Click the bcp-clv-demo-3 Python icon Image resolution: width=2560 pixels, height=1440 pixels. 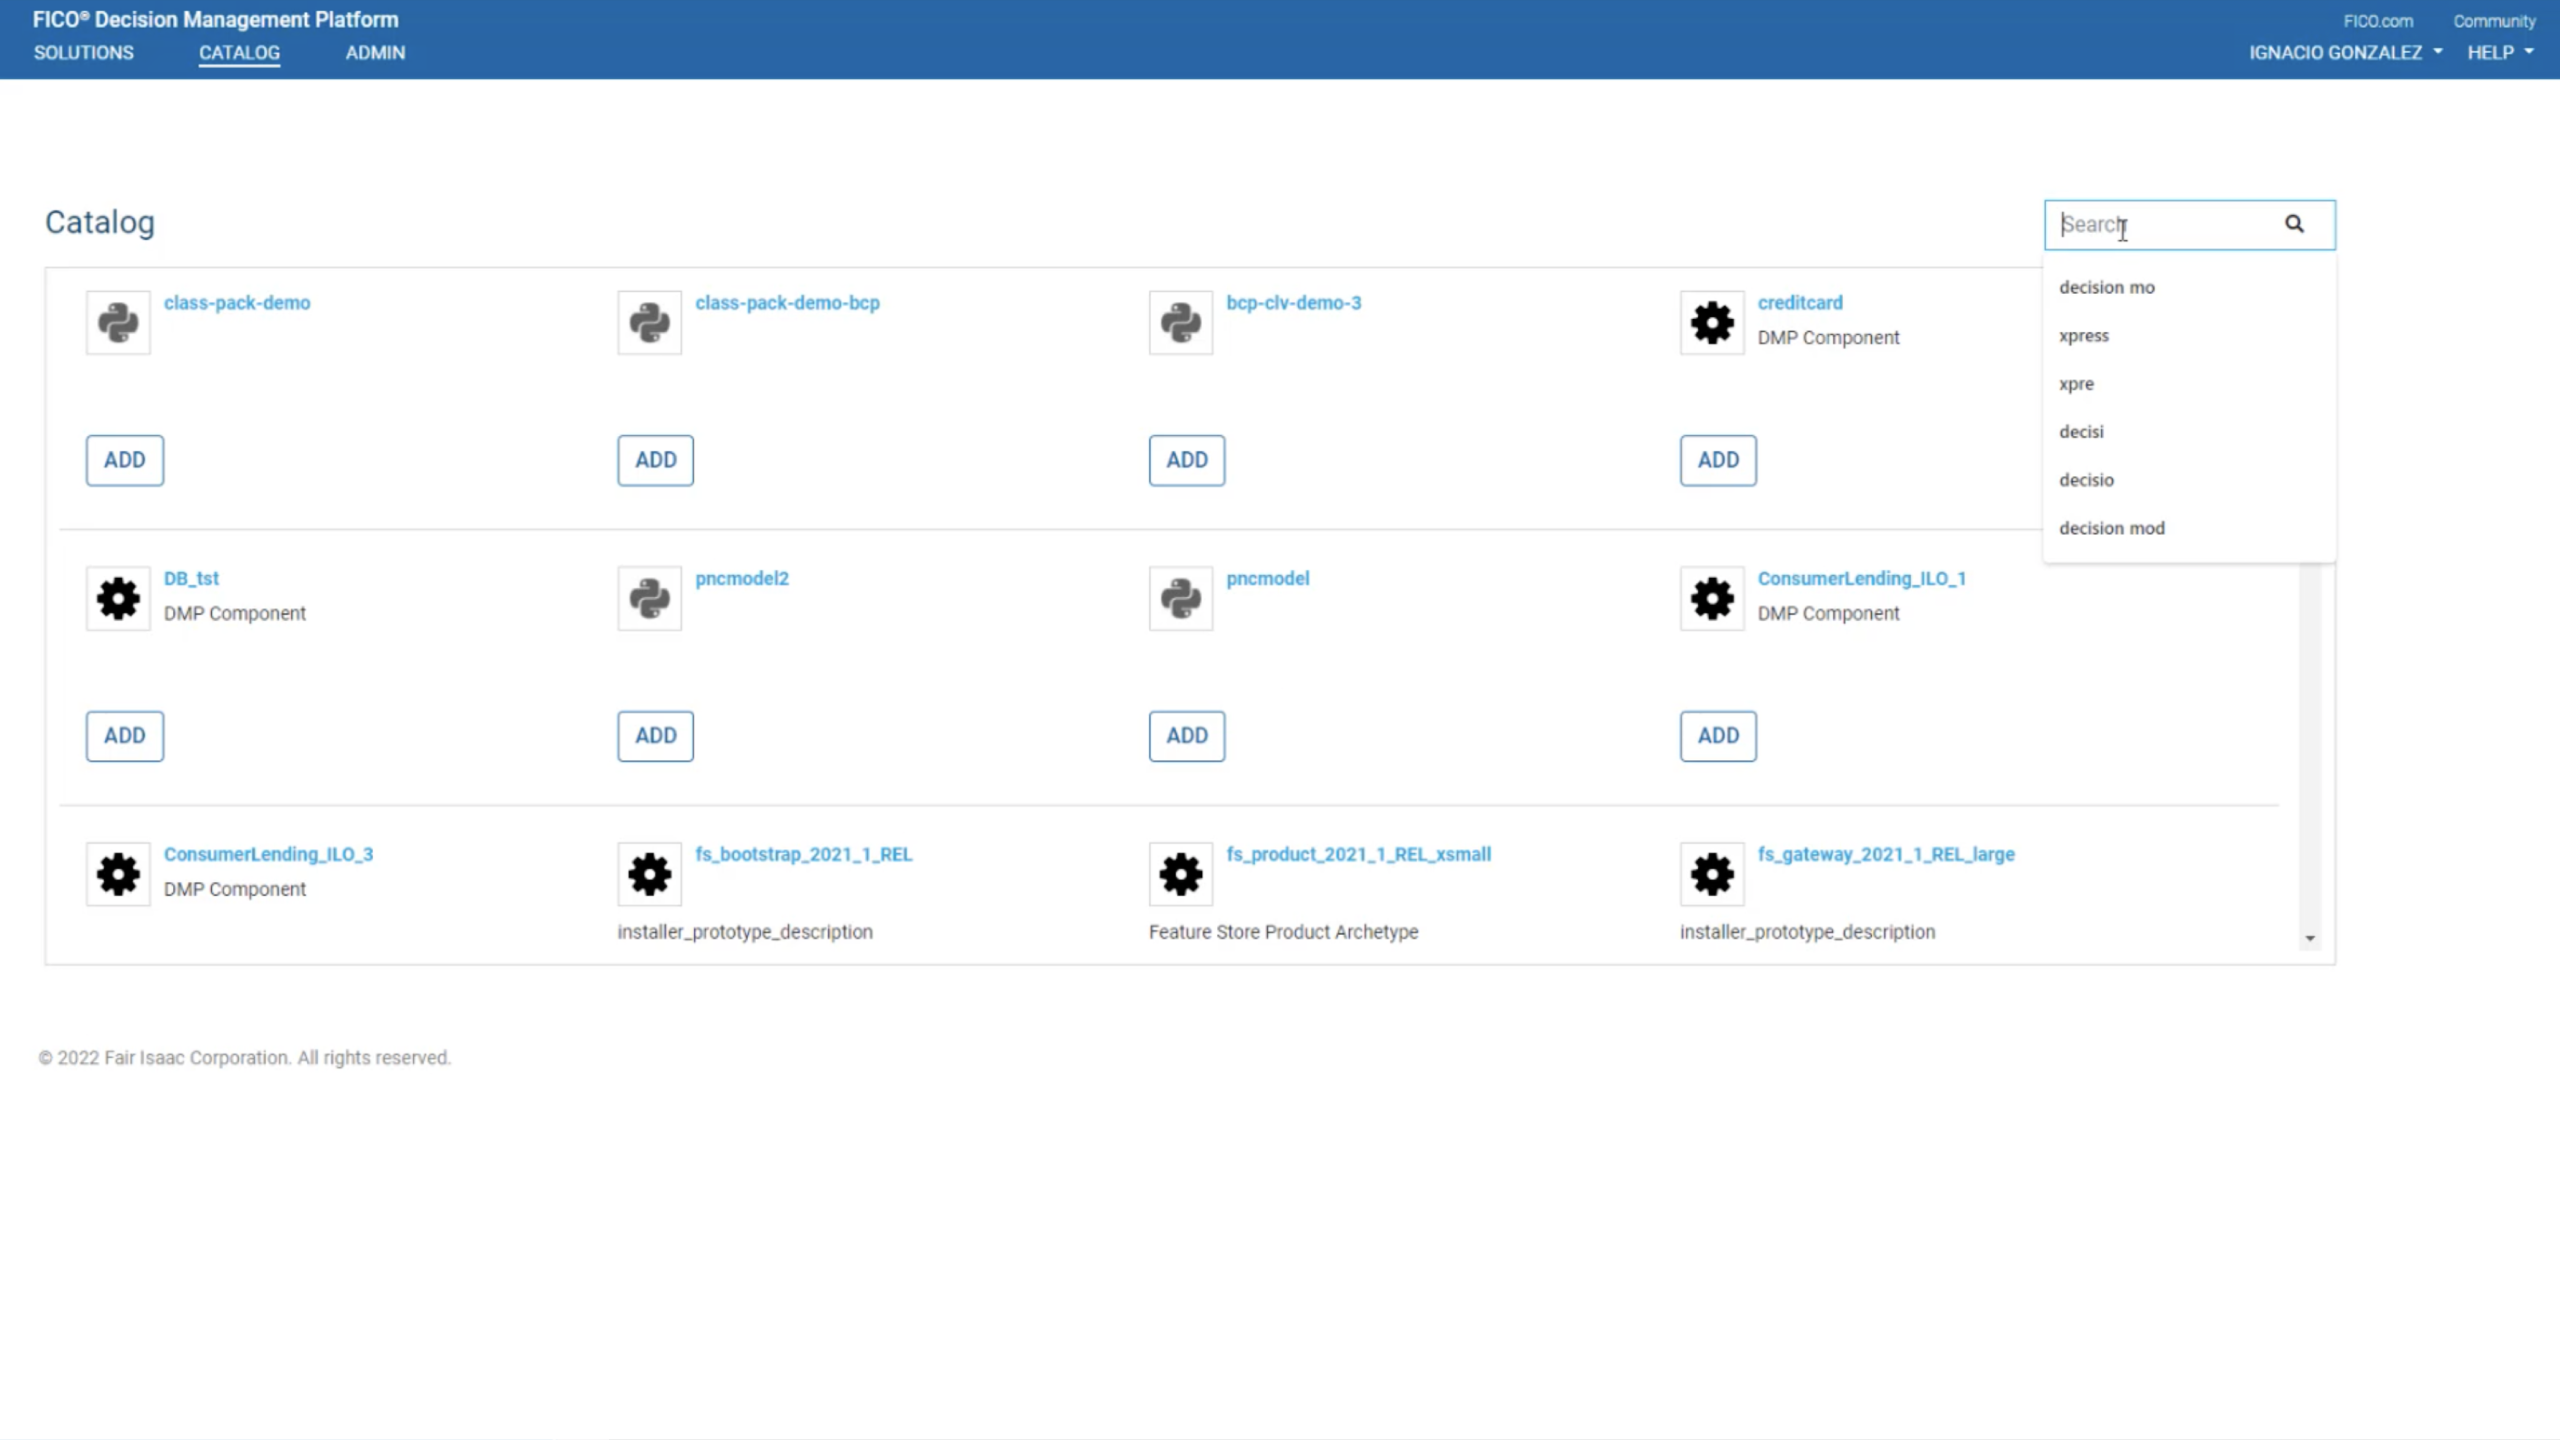pos(1181,322)
